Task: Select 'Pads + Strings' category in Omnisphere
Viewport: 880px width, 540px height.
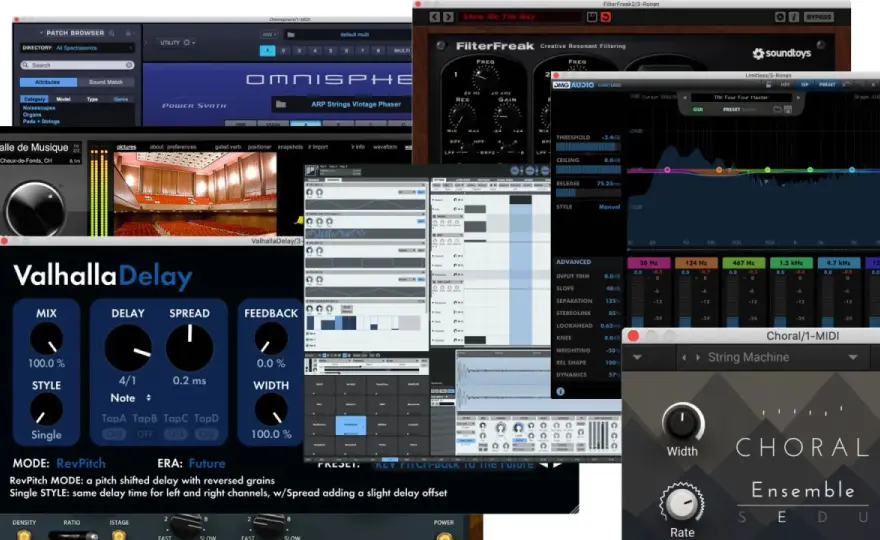Action: click(41, 121)
